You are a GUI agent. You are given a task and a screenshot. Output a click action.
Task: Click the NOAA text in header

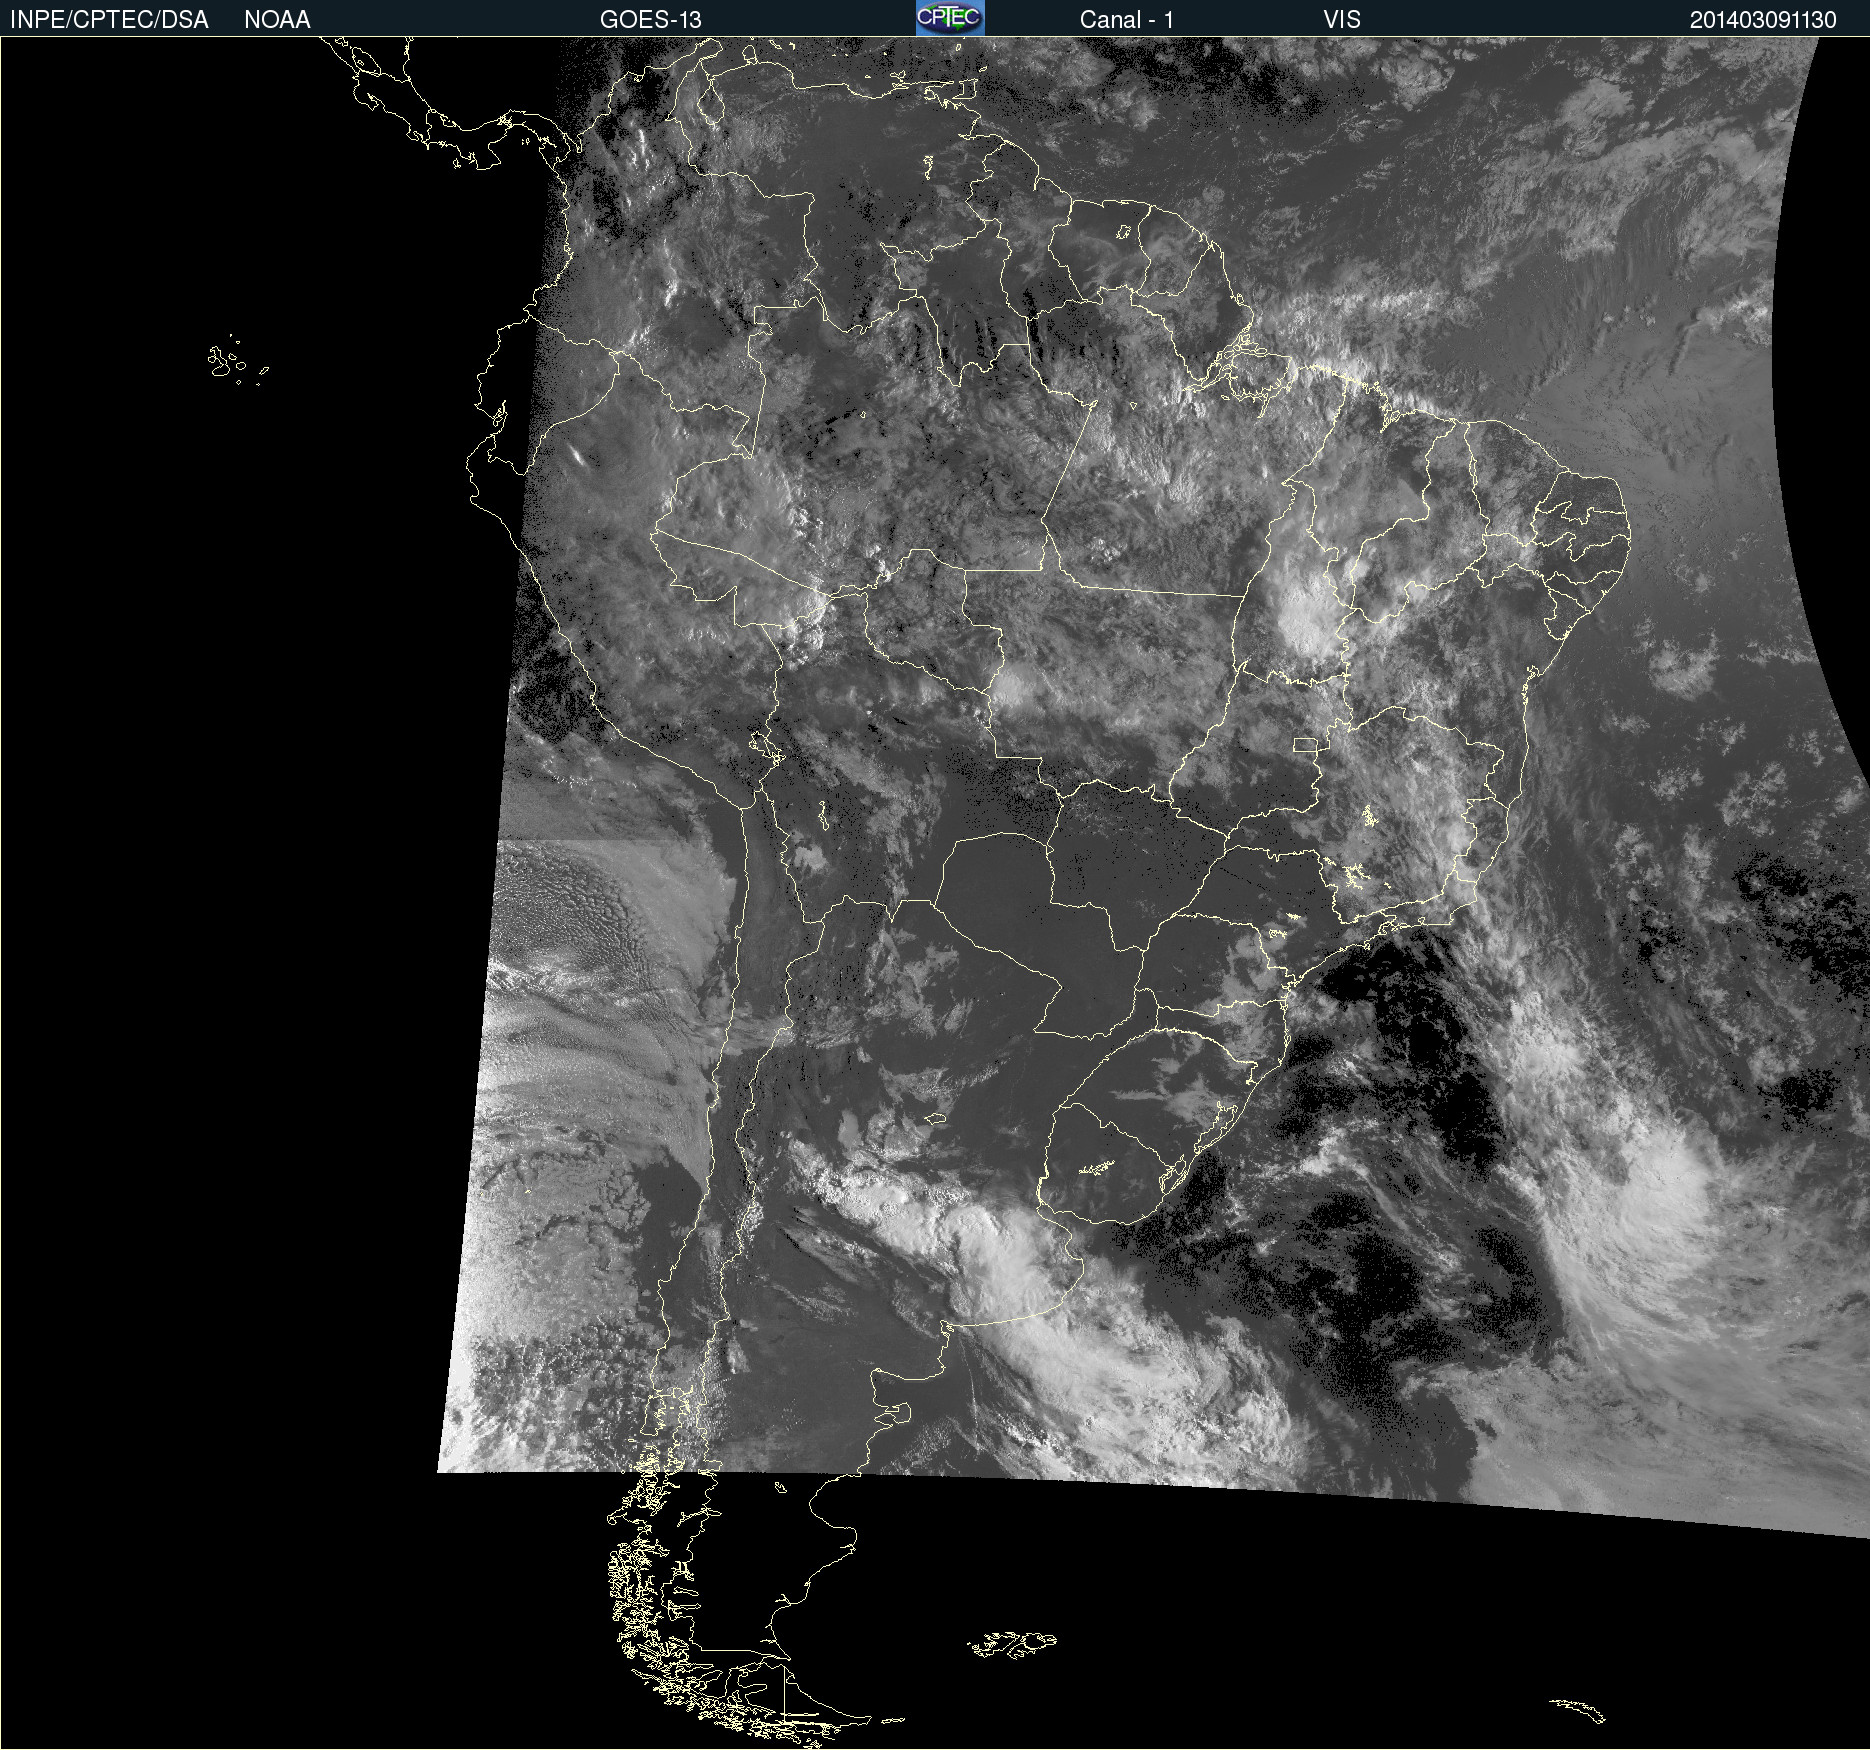click(x=277, y=20)
